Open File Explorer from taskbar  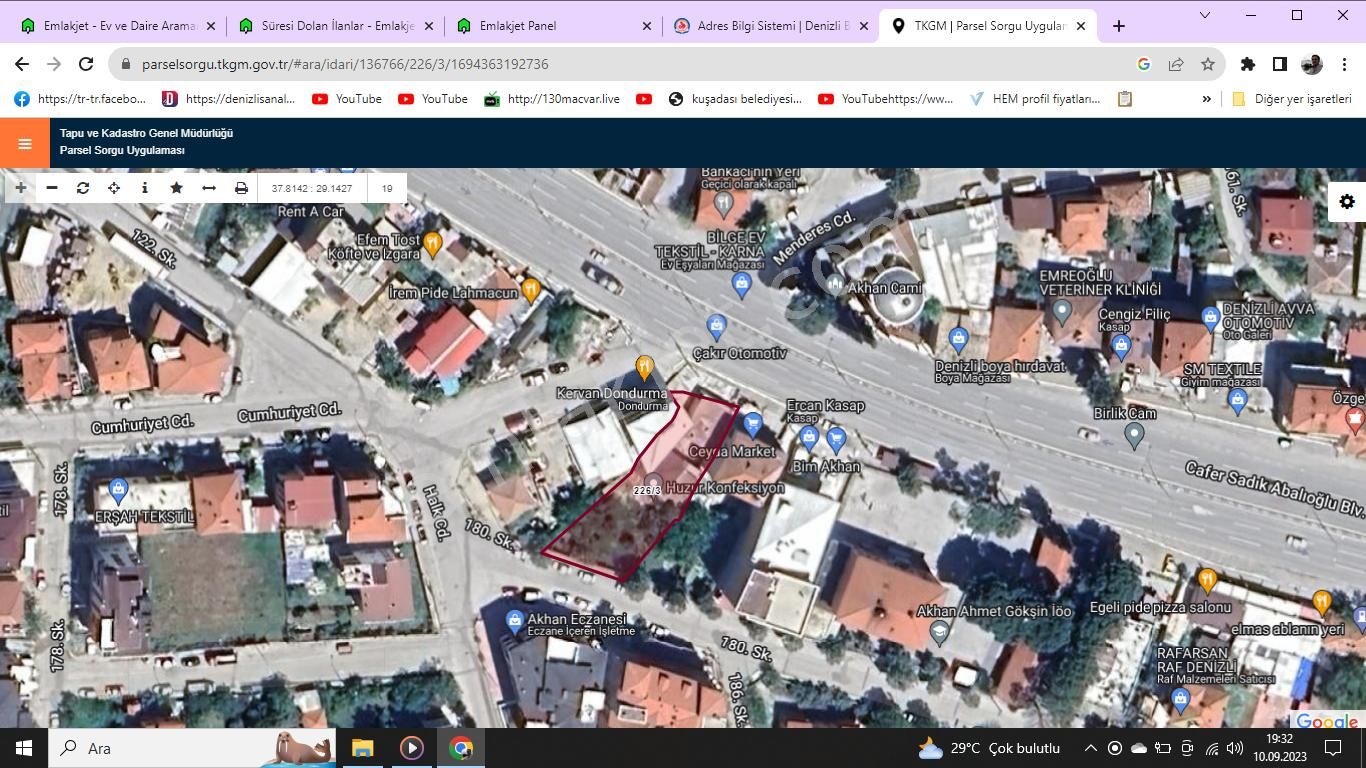tap(362, 748)
